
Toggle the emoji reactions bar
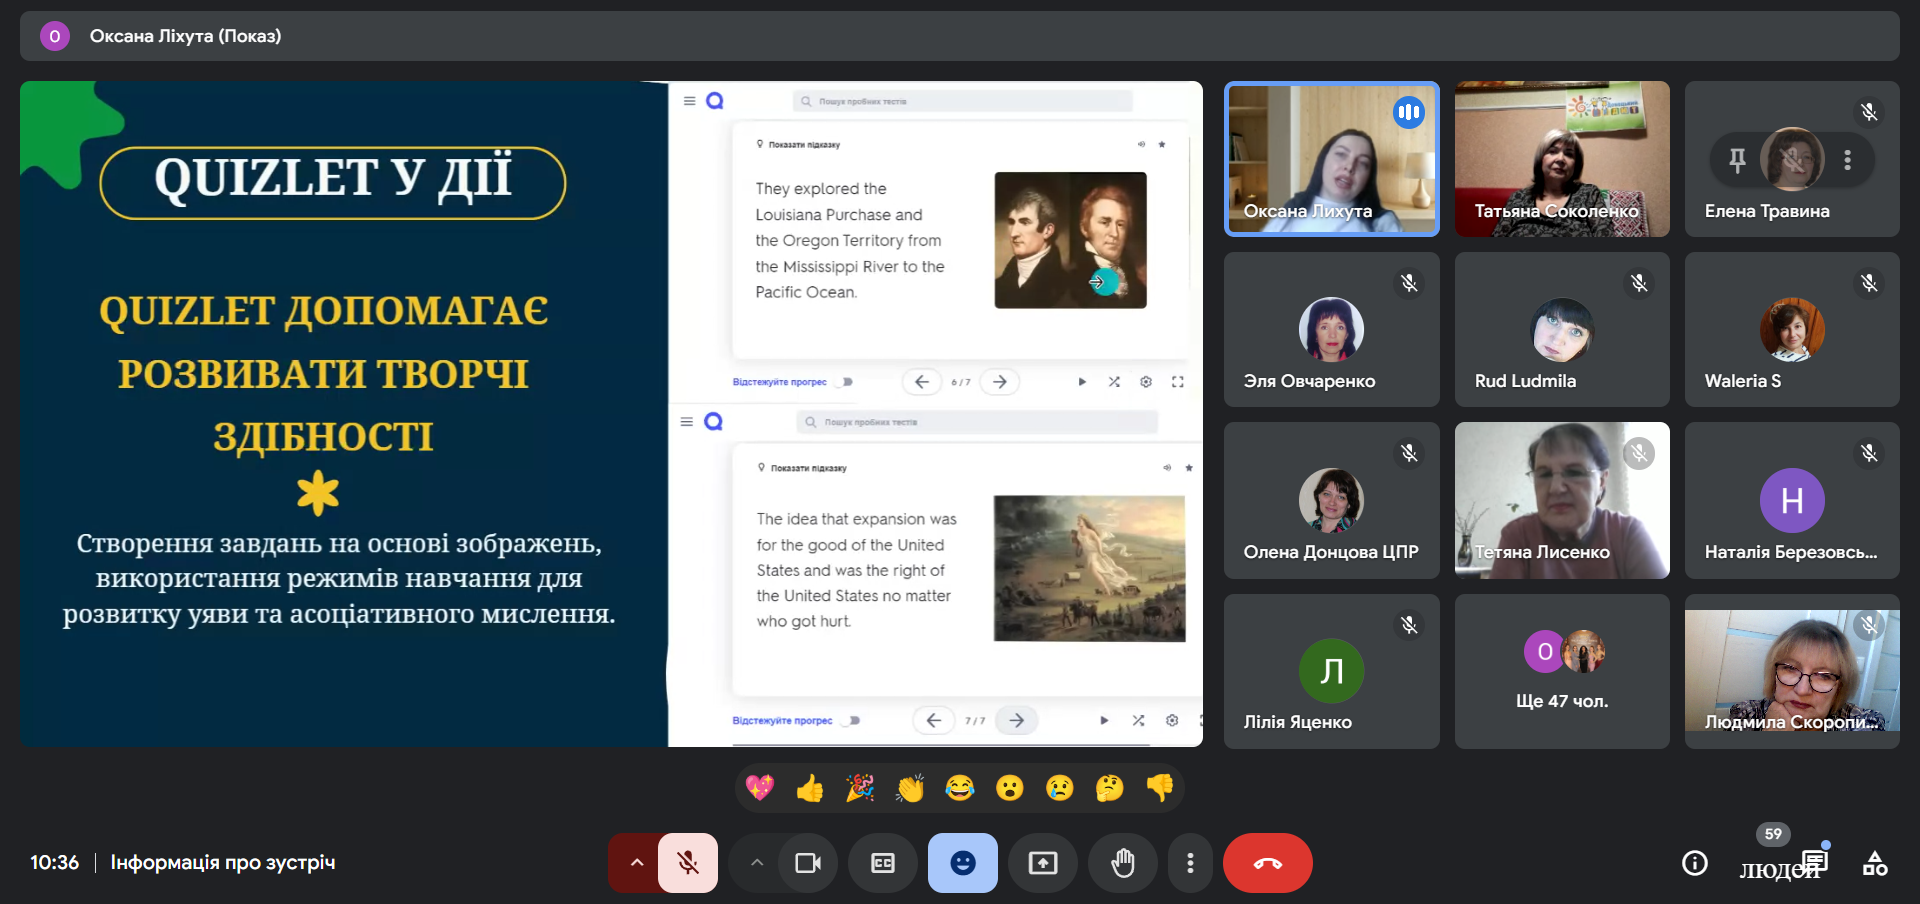coord(963,863)
